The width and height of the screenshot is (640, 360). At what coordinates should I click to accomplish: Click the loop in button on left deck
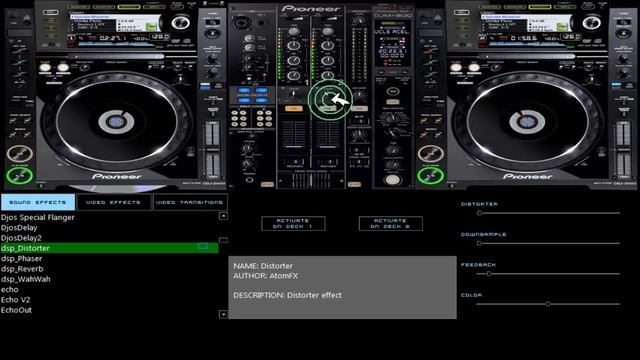pyautogui.click(x=45, y=68)
